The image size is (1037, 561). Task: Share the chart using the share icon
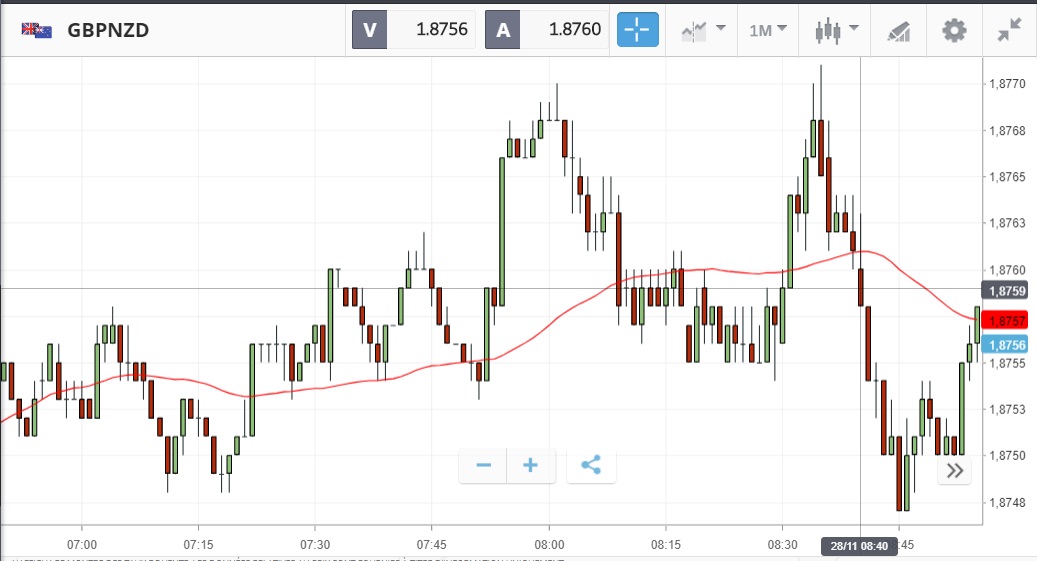[x=591, y=465]
